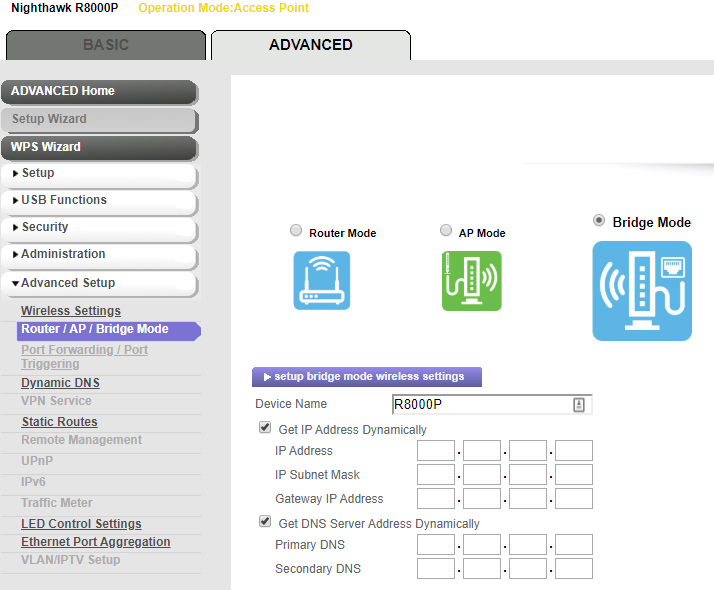Expand the Setup menu section
Viewport: 714px width, 590px height.
[x=100, y=175]
